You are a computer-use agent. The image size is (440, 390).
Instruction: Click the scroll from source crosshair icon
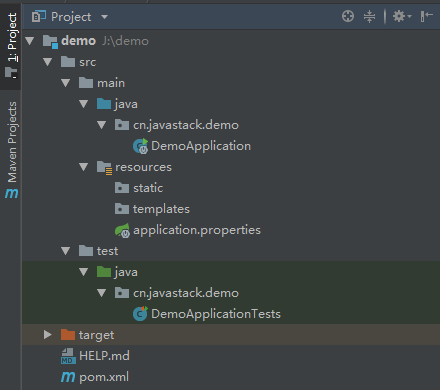coord(348,16)
